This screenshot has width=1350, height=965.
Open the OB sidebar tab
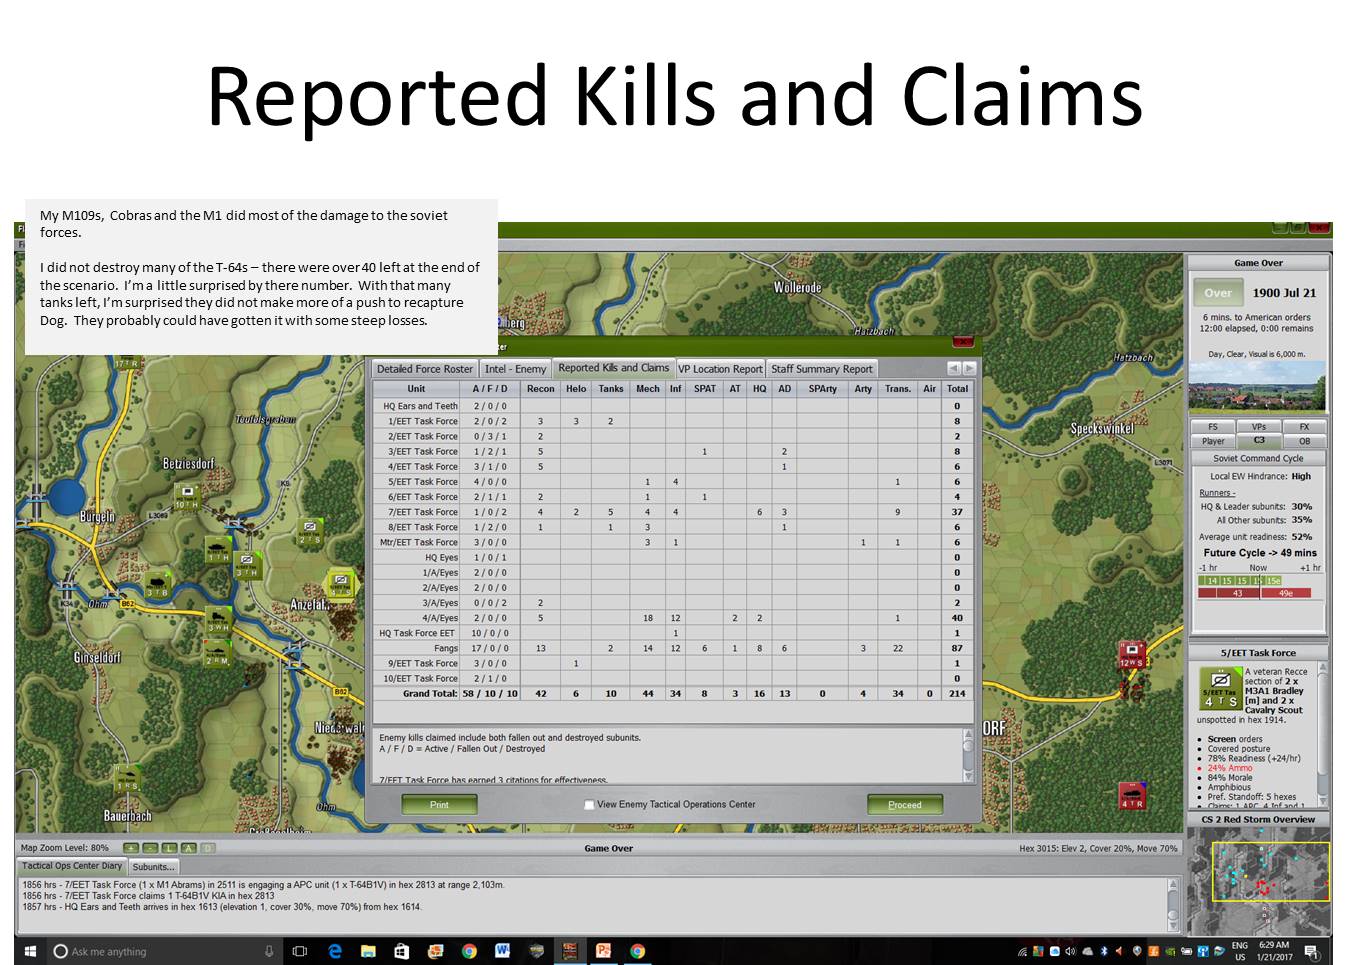point(1304,440)
